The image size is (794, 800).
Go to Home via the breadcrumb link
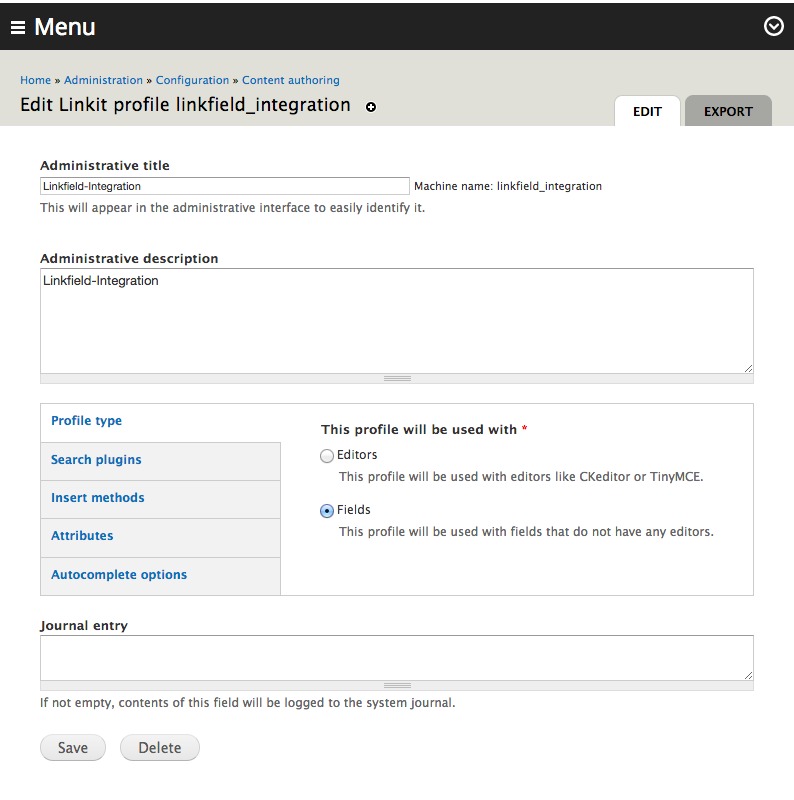(35, 80)
